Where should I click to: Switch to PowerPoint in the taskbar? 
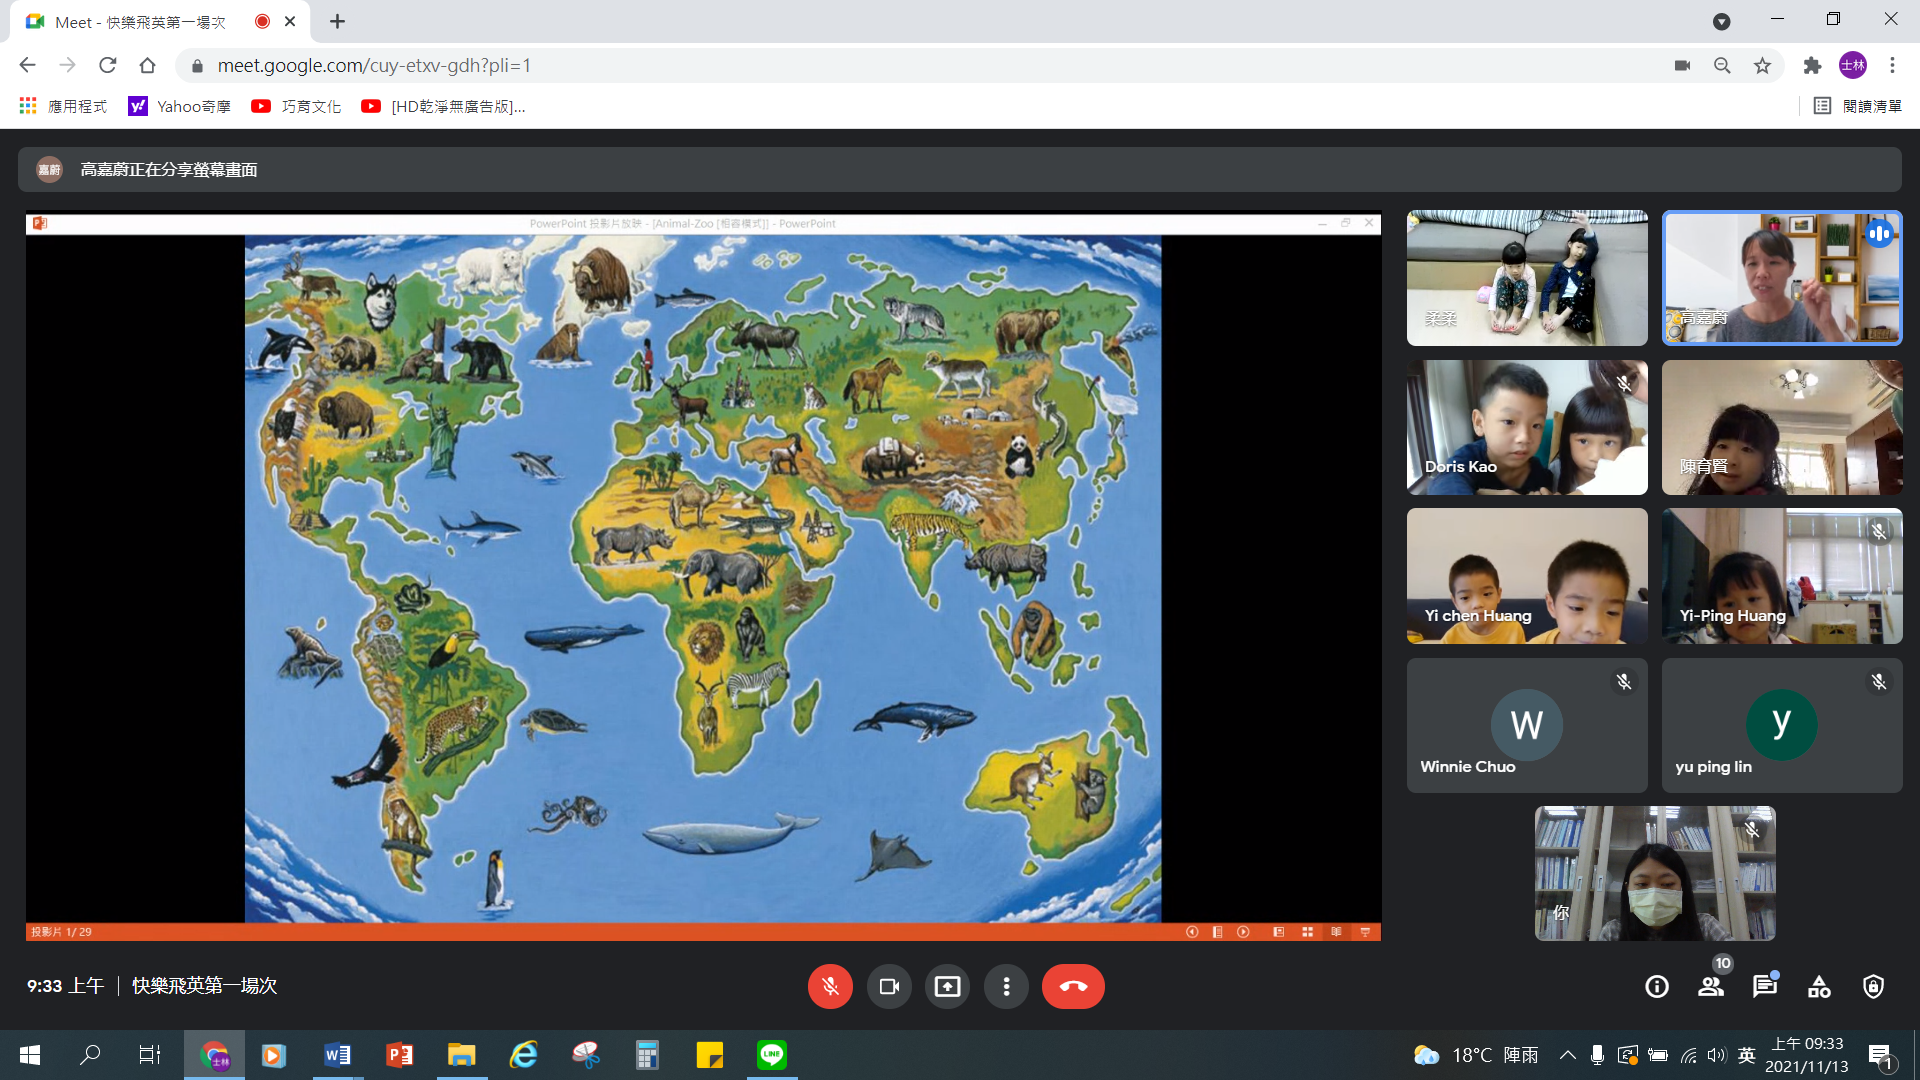click(x=399, y=1055)
